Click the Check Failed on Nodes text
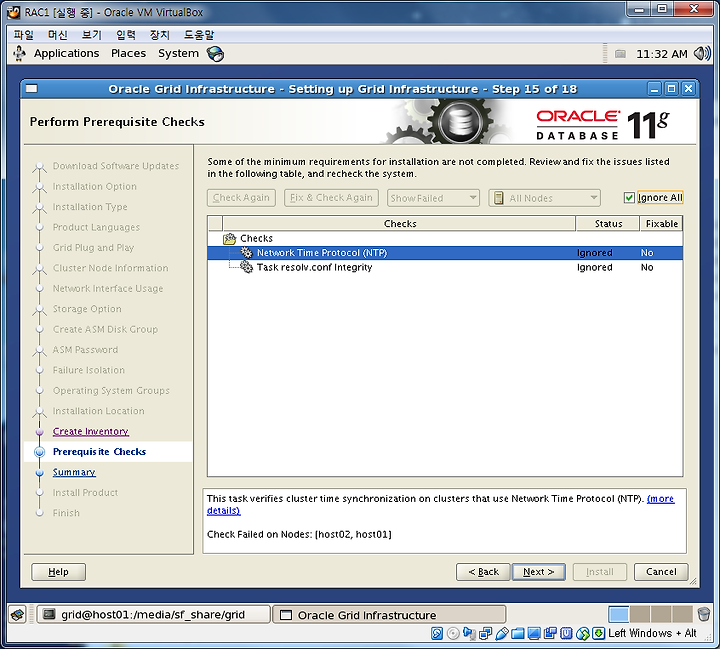Screen dimensions: 720x649 click(x=299, y=535)
